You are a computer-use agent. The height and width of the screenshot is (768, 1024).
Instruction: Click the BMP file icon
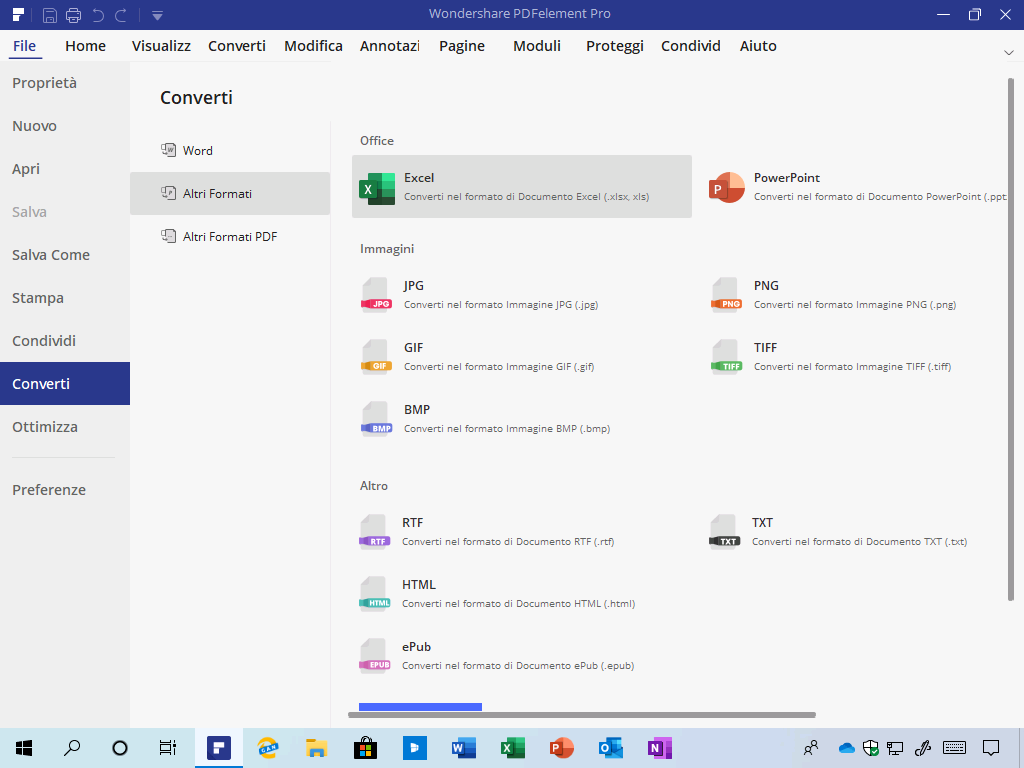pos(376,419)
